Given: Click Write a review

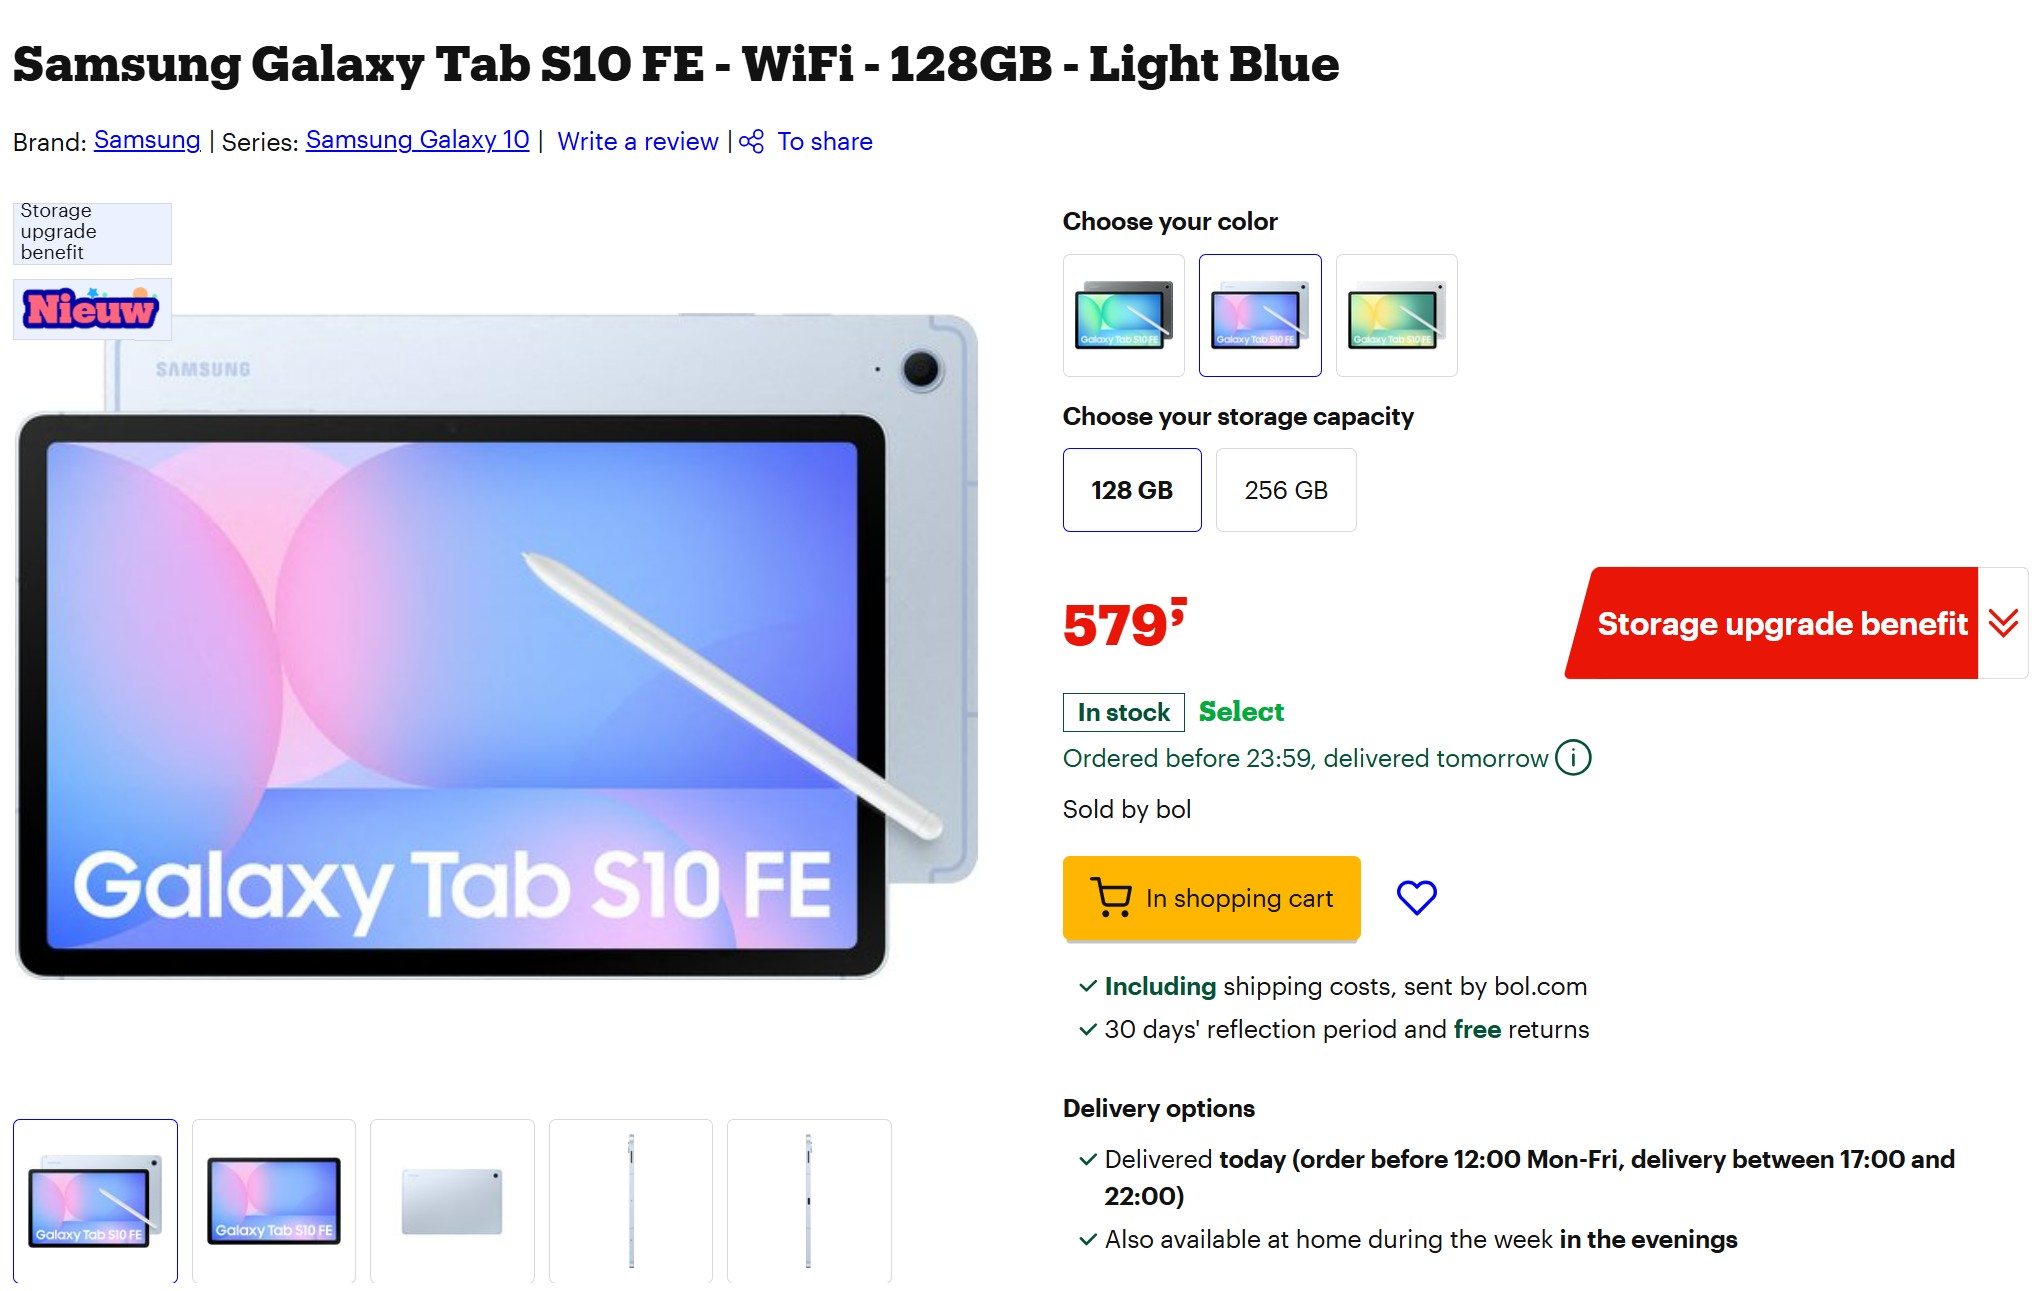Looking at the screenshot, I should pyautogui.click(x=637, y=141).
